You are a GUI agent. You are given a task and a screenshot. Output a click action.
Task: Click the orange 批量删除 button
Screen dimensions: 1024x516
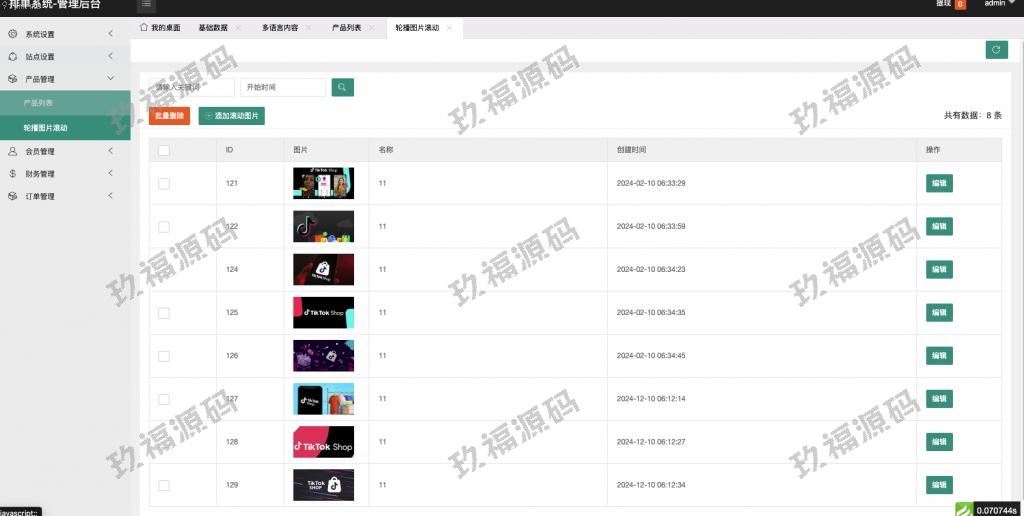pos(169,117)
